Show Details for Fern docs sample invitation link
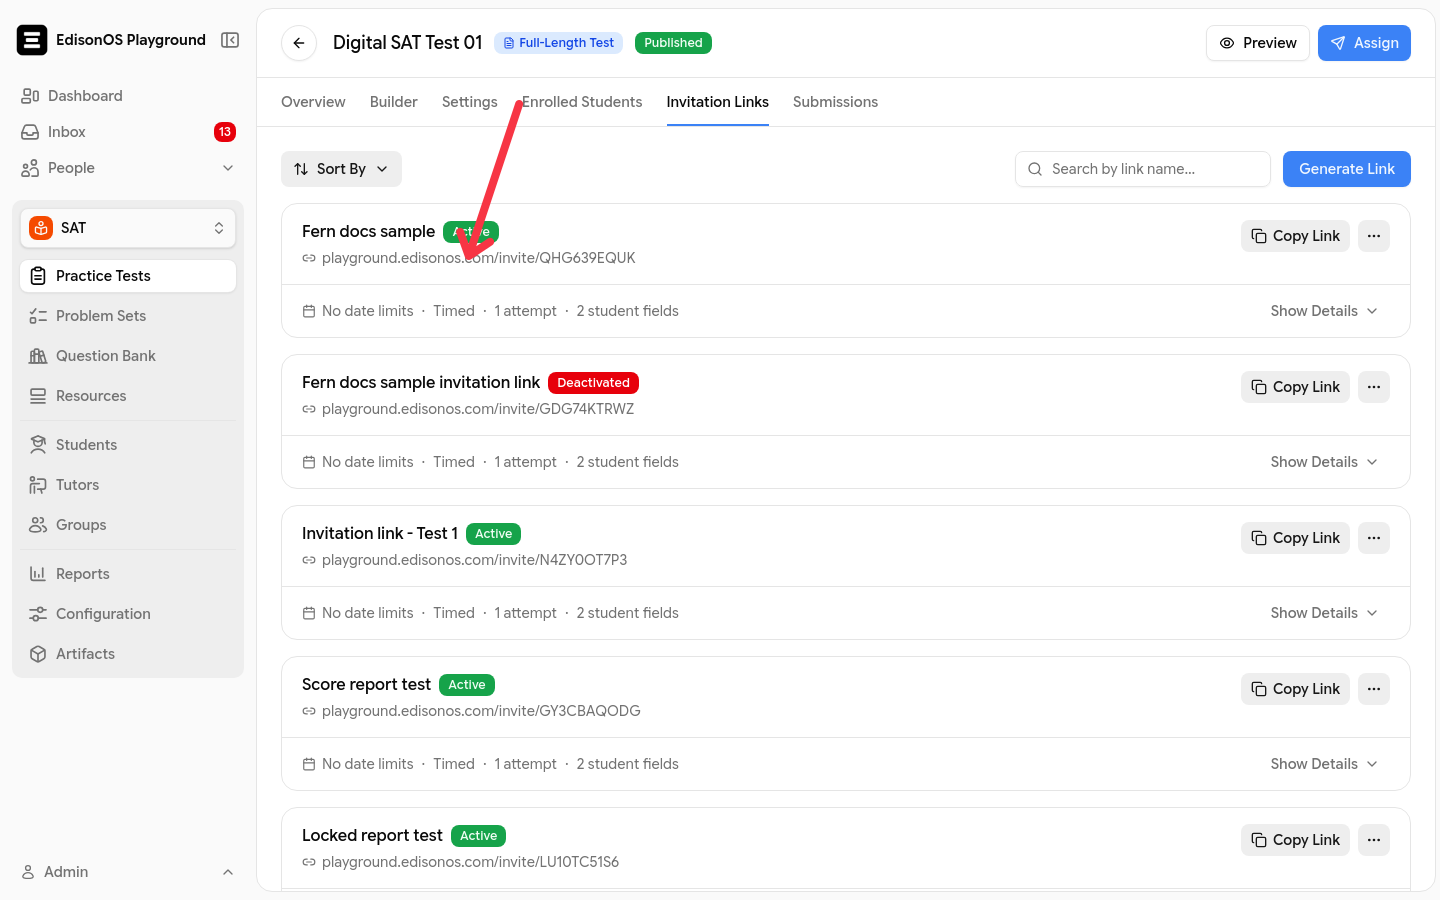Viewport: 1440px width, 900px height. click(1324, 462)
